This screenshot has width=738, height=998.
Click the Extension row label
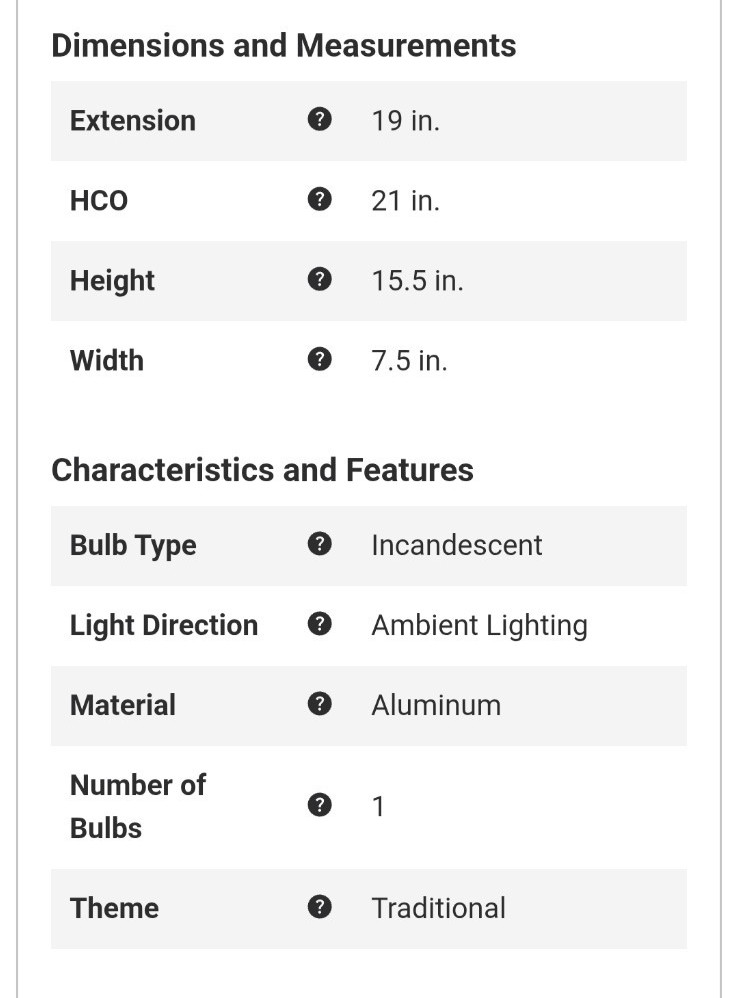point(132,121)
